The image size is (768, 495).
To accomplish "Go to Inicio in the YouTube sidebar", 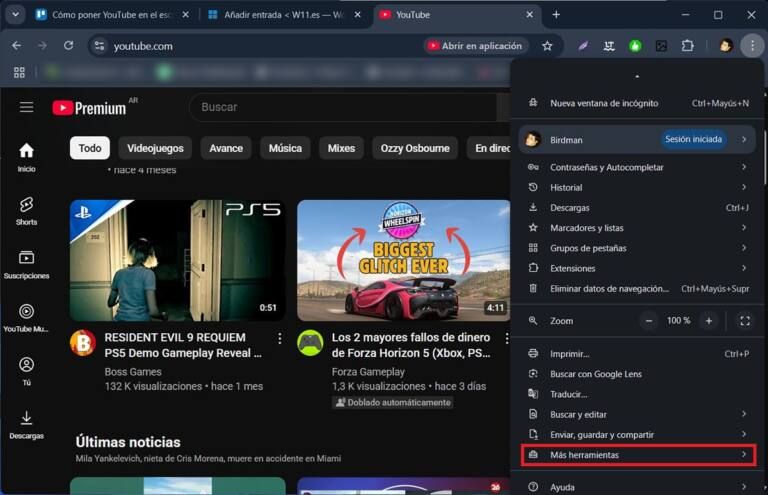I will [26, 157].
